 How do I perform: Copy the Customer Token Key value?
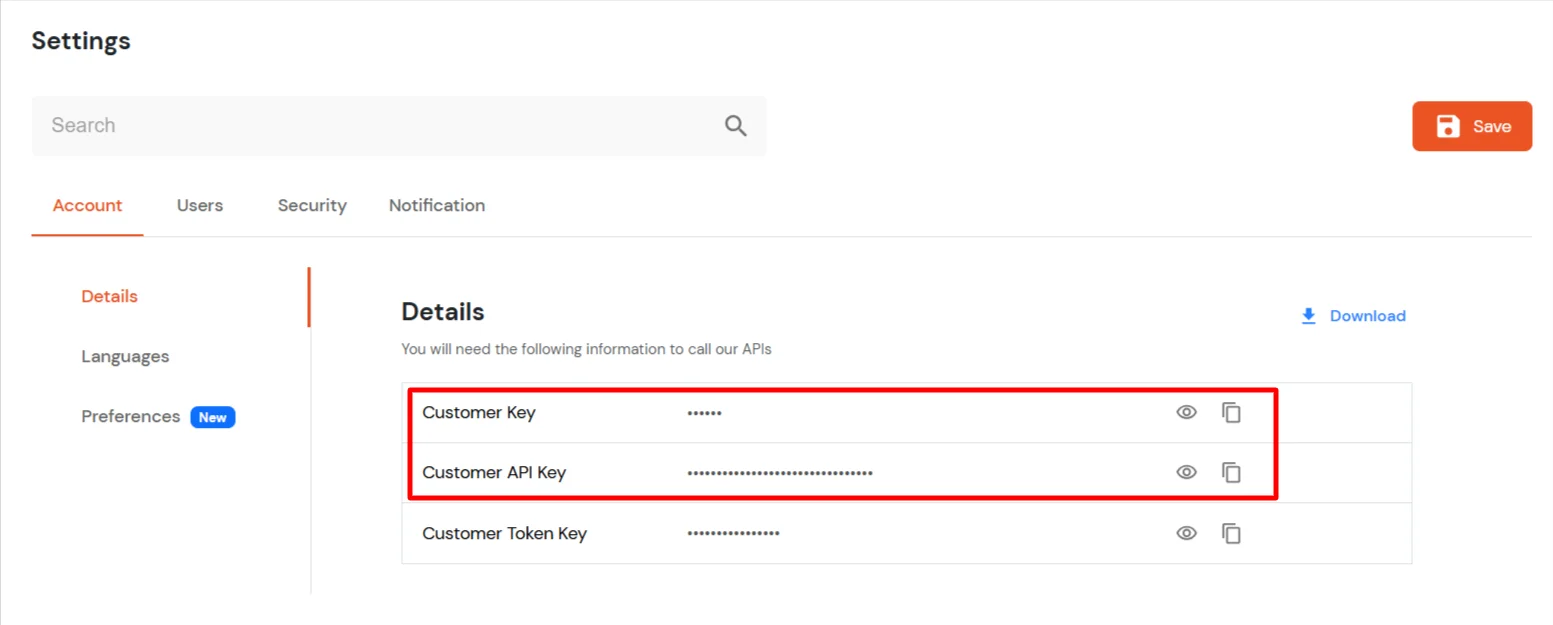coord(1231,533)
